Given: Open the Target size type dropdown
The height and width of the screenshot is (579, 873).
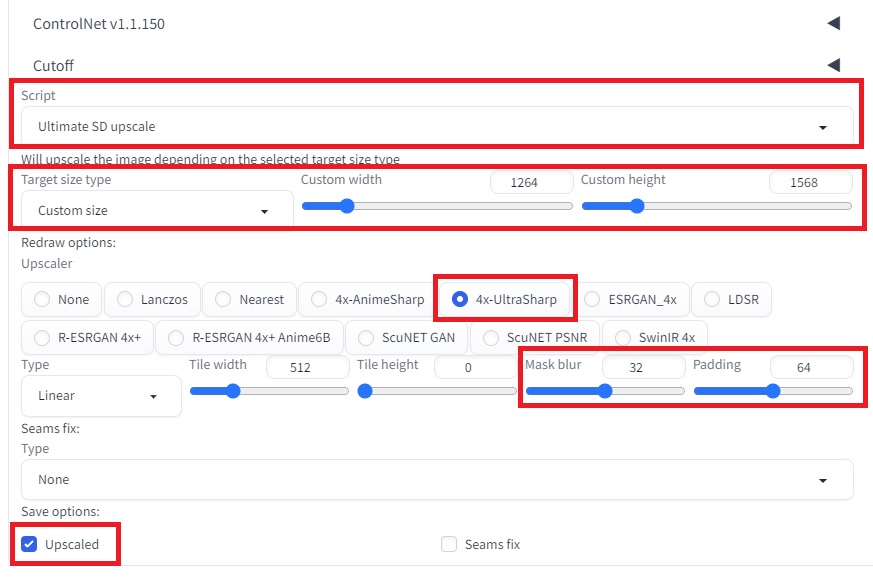Looking at the screenshot, I should point(157,210).
